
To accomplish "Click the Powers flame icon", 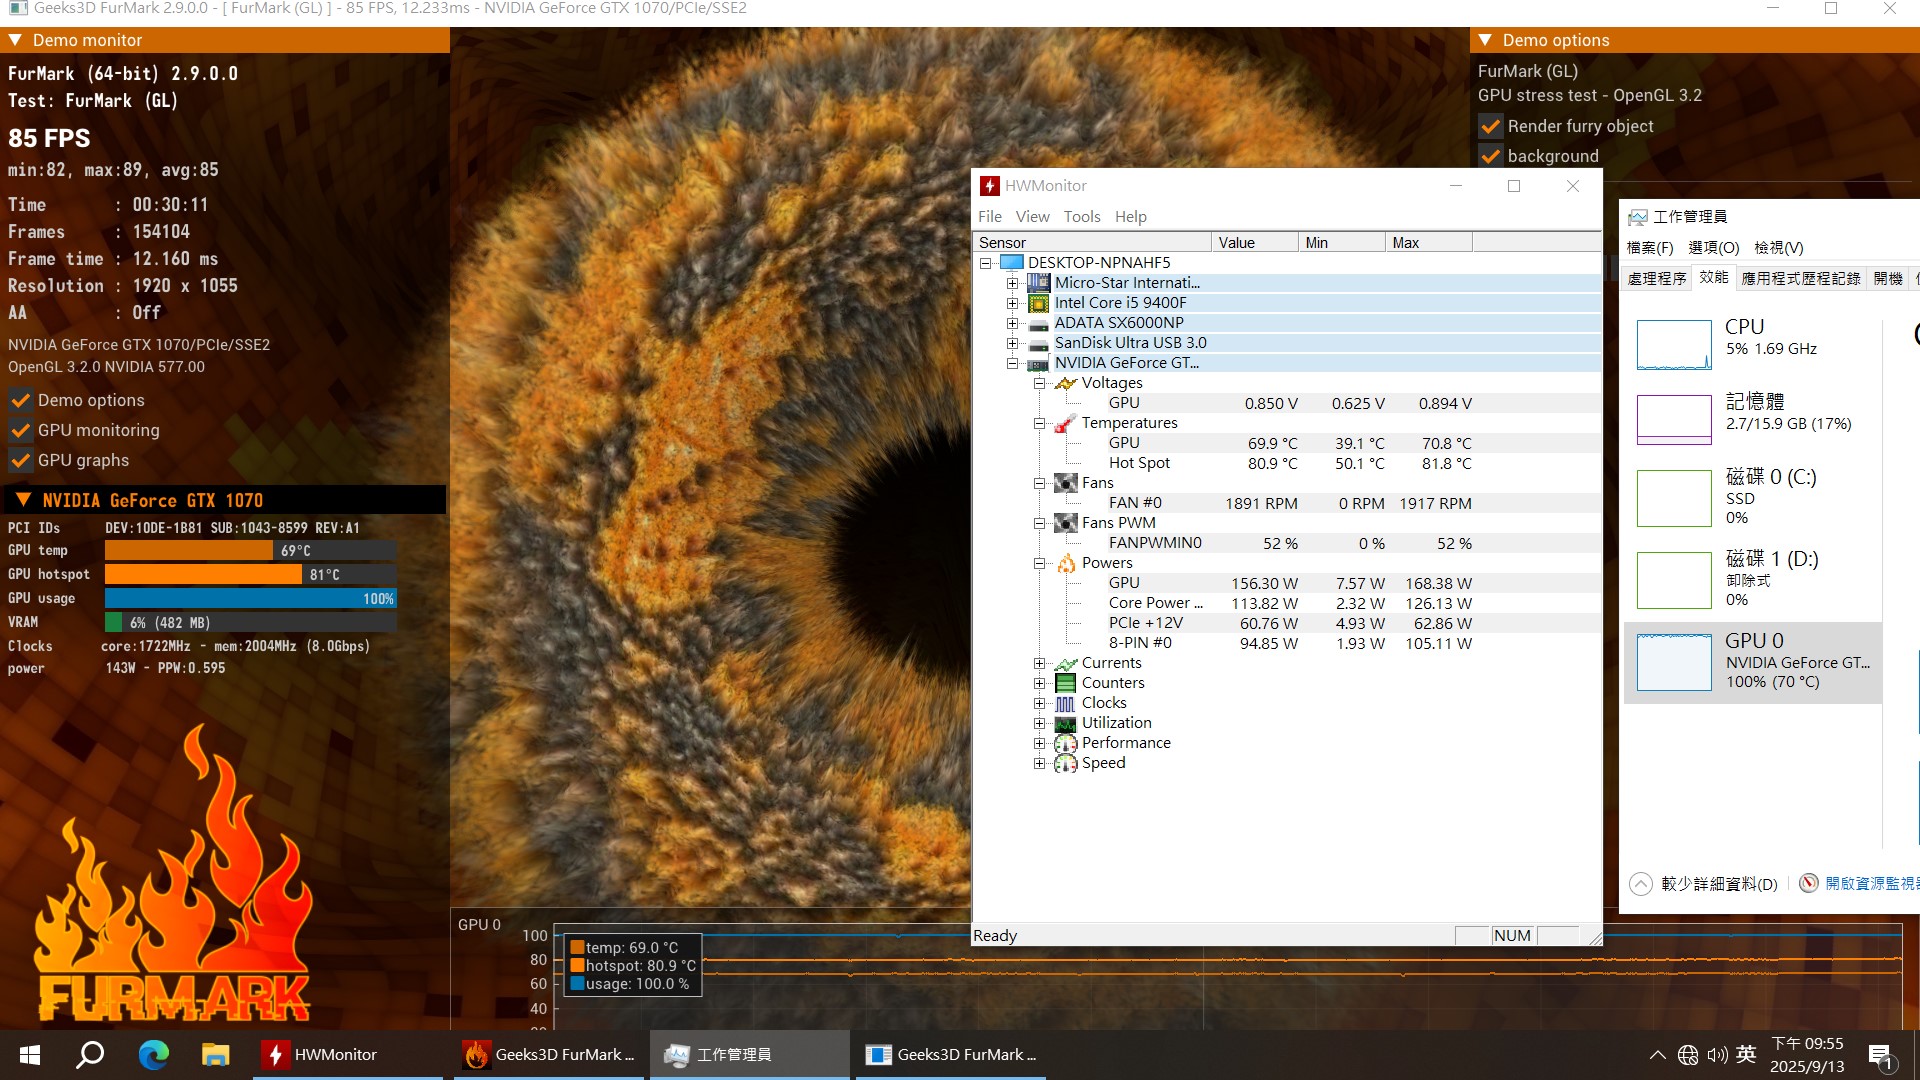I will (x=1066, y=563).
